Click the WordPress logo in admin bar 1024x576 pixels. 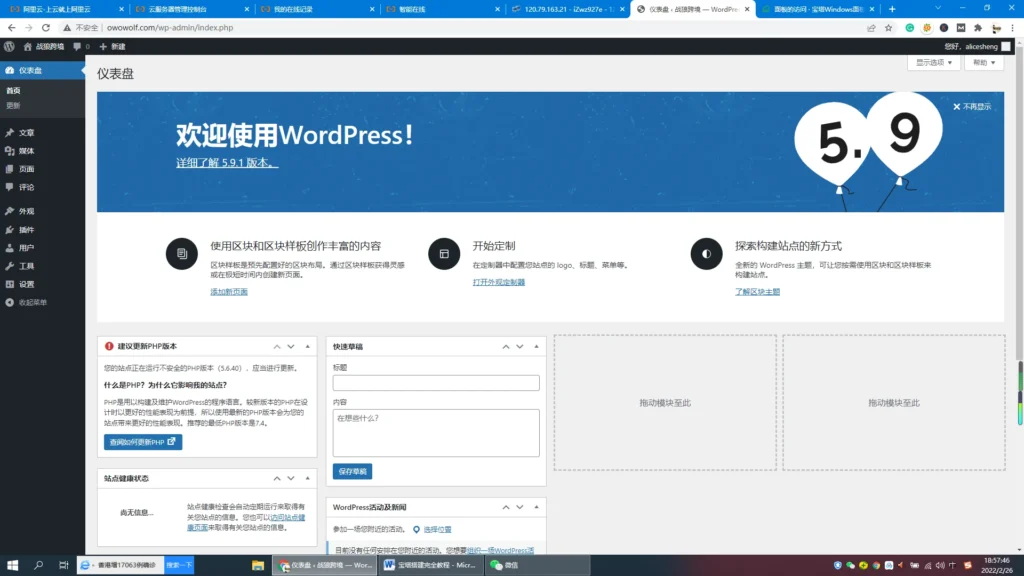click(9, 46)
